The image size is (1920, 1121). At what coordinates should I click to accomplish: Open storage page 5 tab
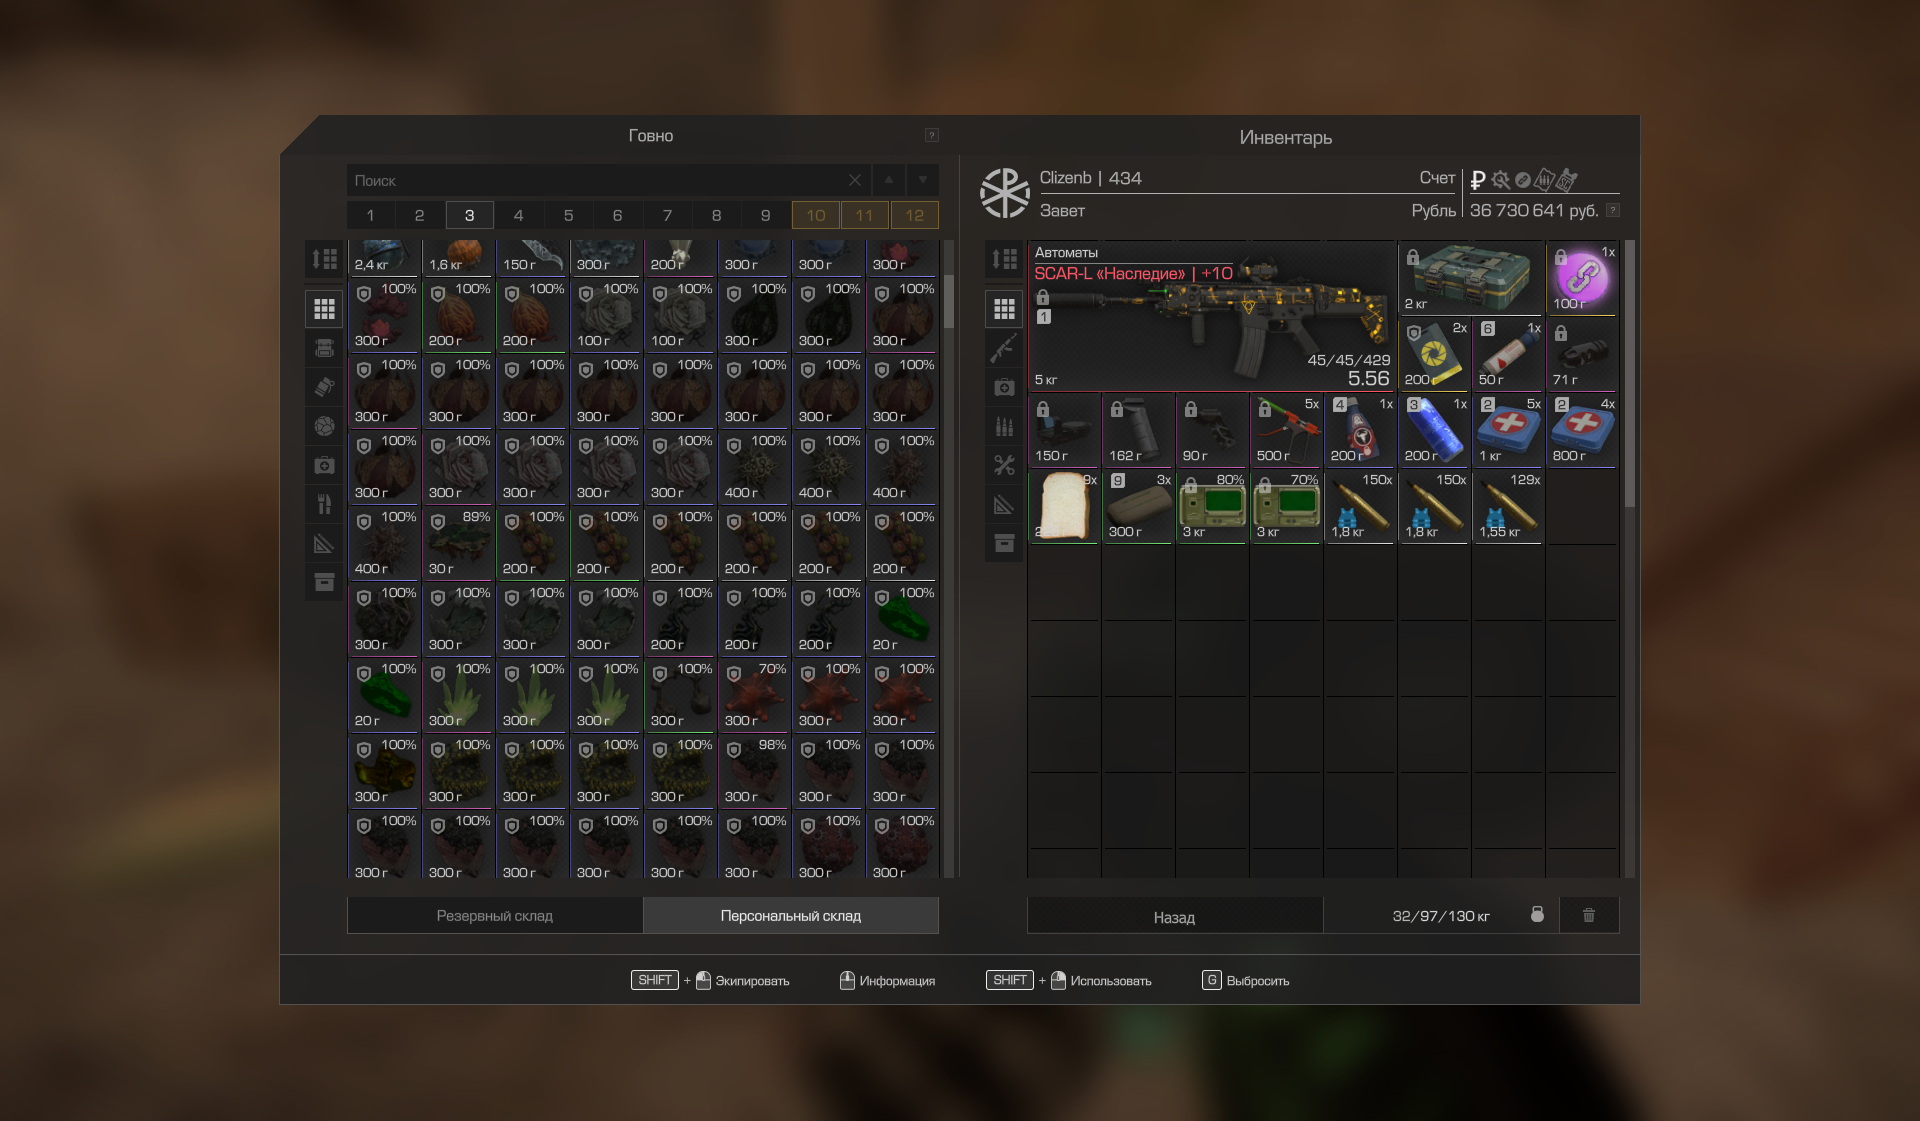568,215
